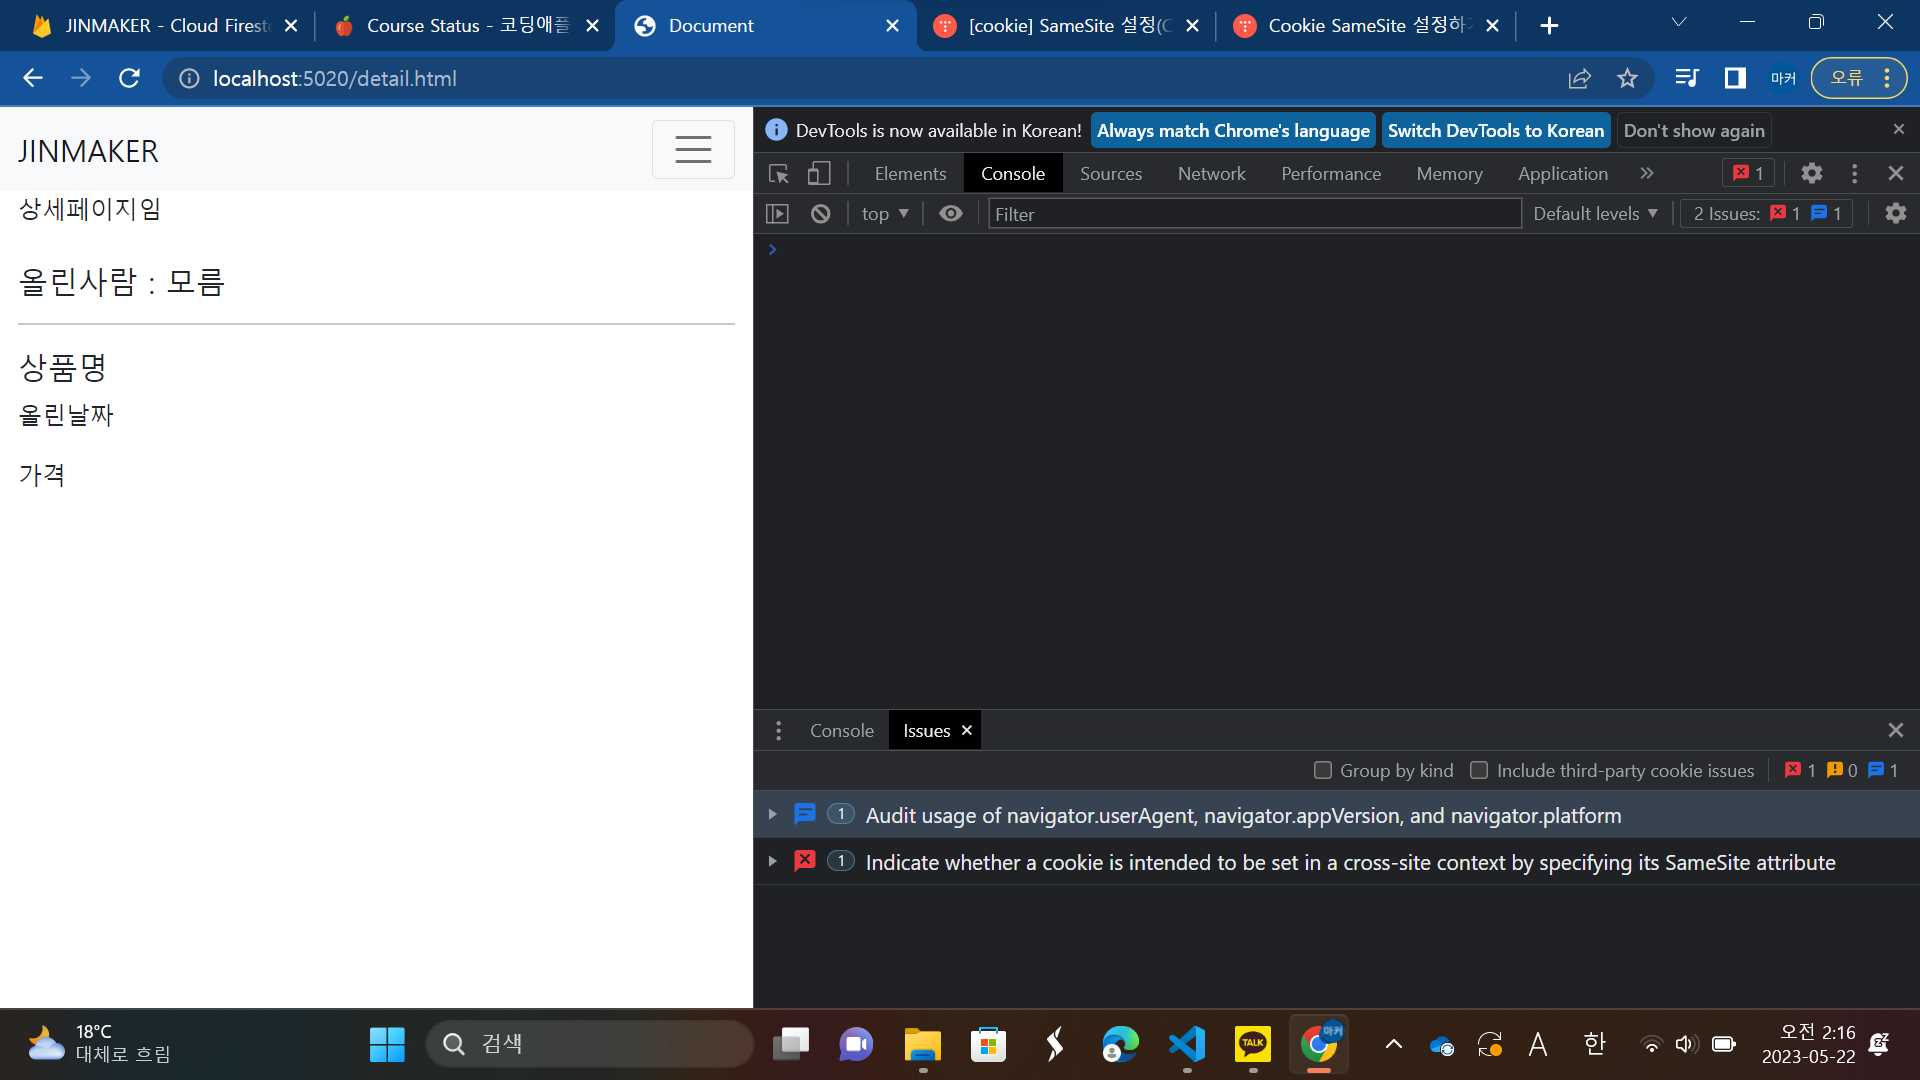The height and width of the screenshot is (1080, 1920).
Task: Select an element to inspect in DevTools
Action: pyautogui.click(x=779, y=174)
